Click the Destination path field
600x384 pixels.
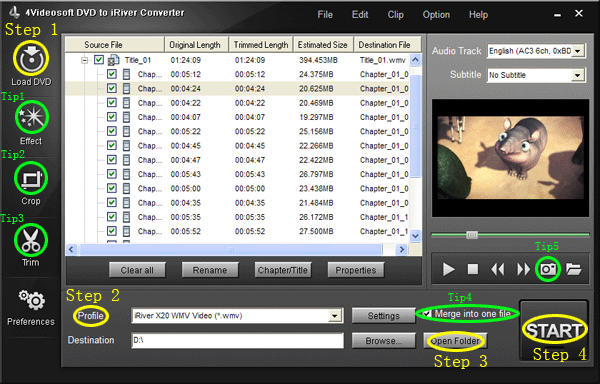coord(237,340)
